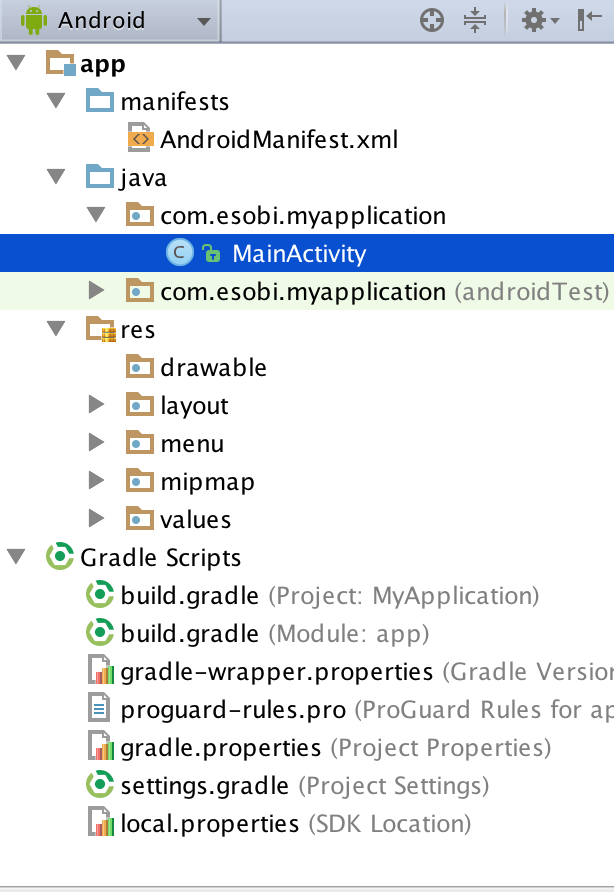Expand the layout folder

pyautogui.click(x=96, y=405)
